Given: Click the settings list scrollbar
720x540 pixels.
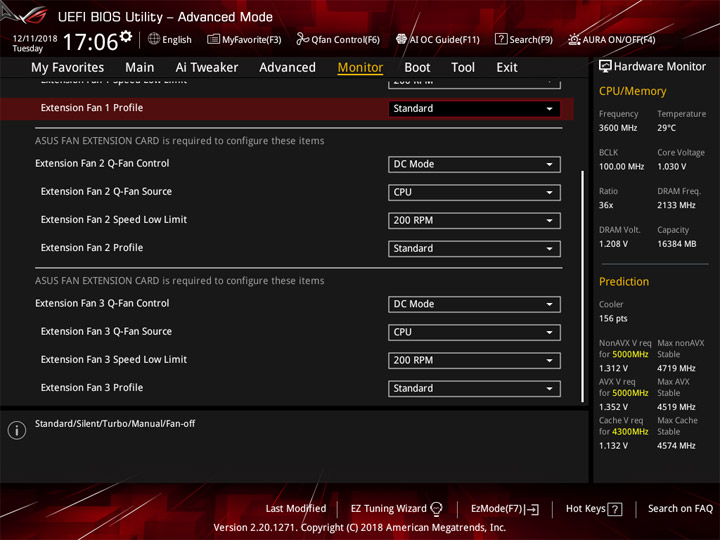Looking at the screenshot, I should pos(583,286).
